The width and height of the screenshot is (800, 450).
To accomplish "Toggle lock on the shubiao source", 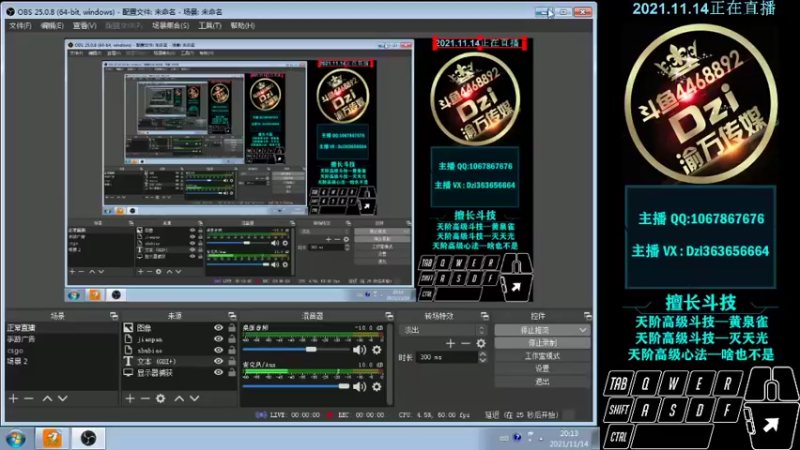I will [x=232, y=350].
